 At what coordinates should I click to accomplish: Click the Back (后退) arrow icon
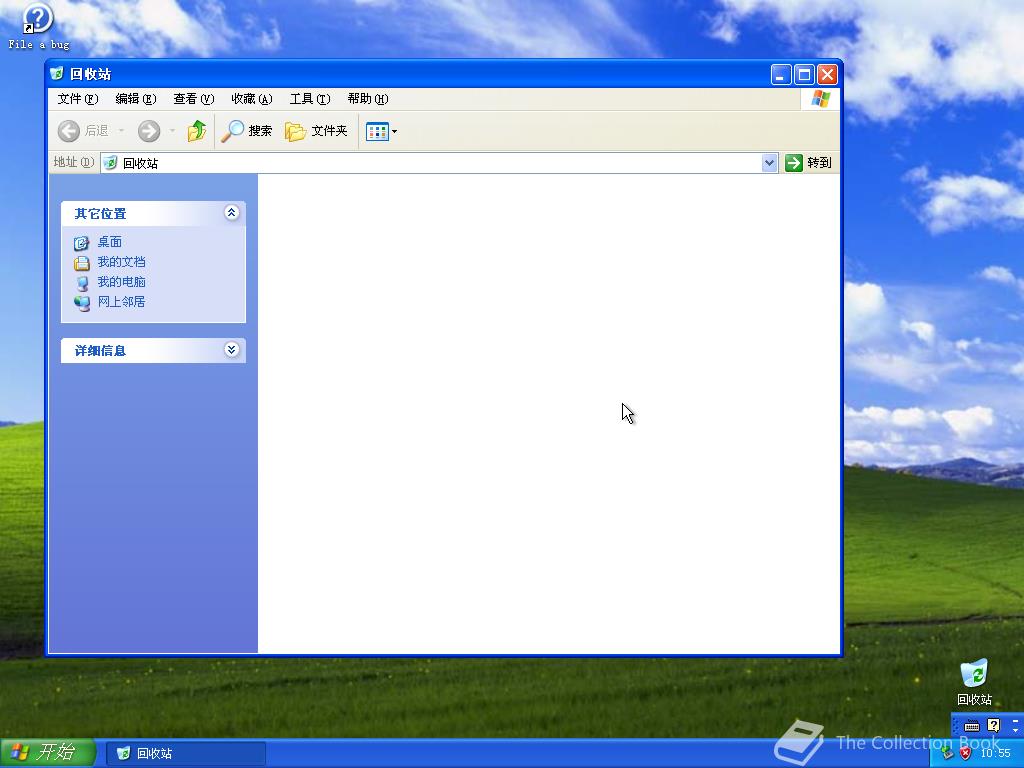click(x=69, y=131)
